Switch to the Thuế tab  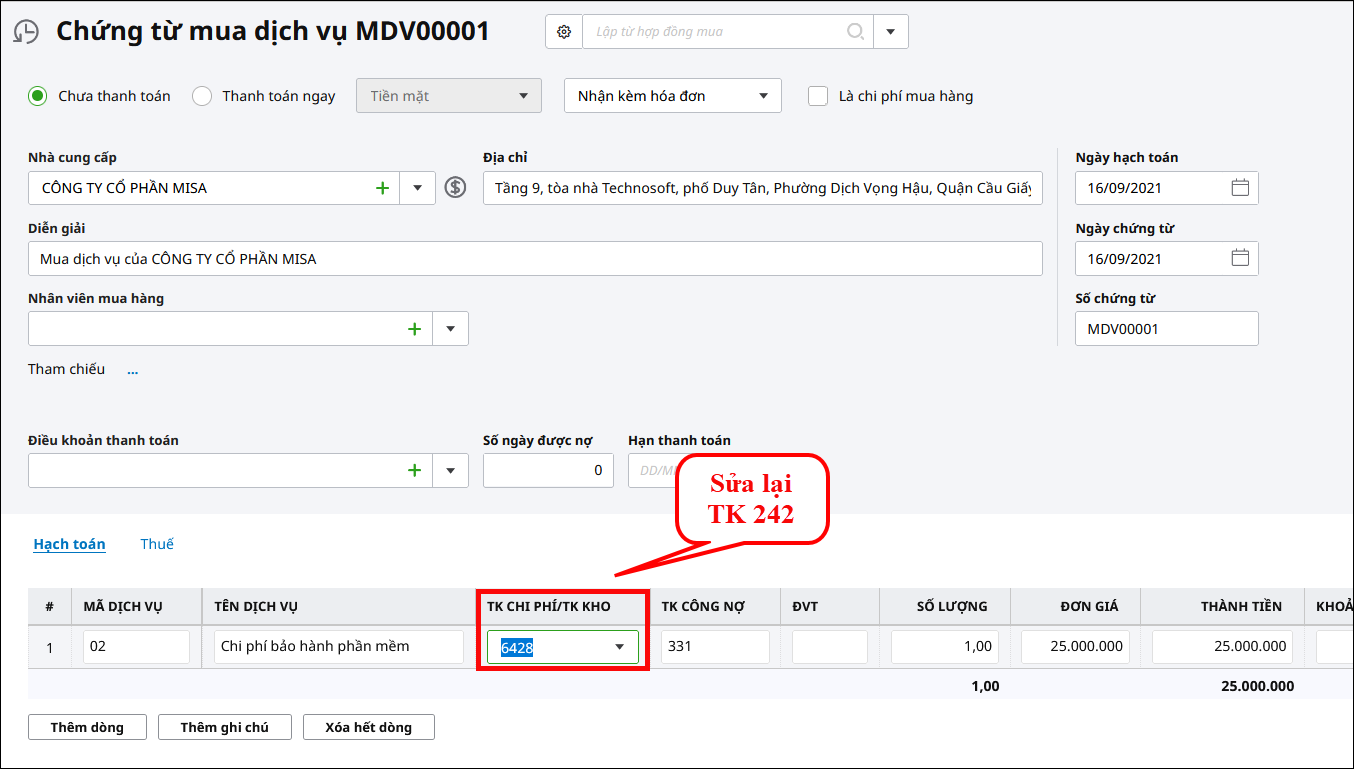(x=157, y=544)
